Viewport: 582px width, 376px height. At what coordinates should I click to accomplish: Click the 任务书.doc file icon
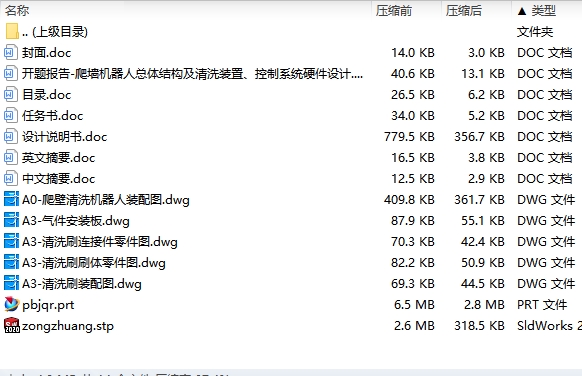click(10, 115)
